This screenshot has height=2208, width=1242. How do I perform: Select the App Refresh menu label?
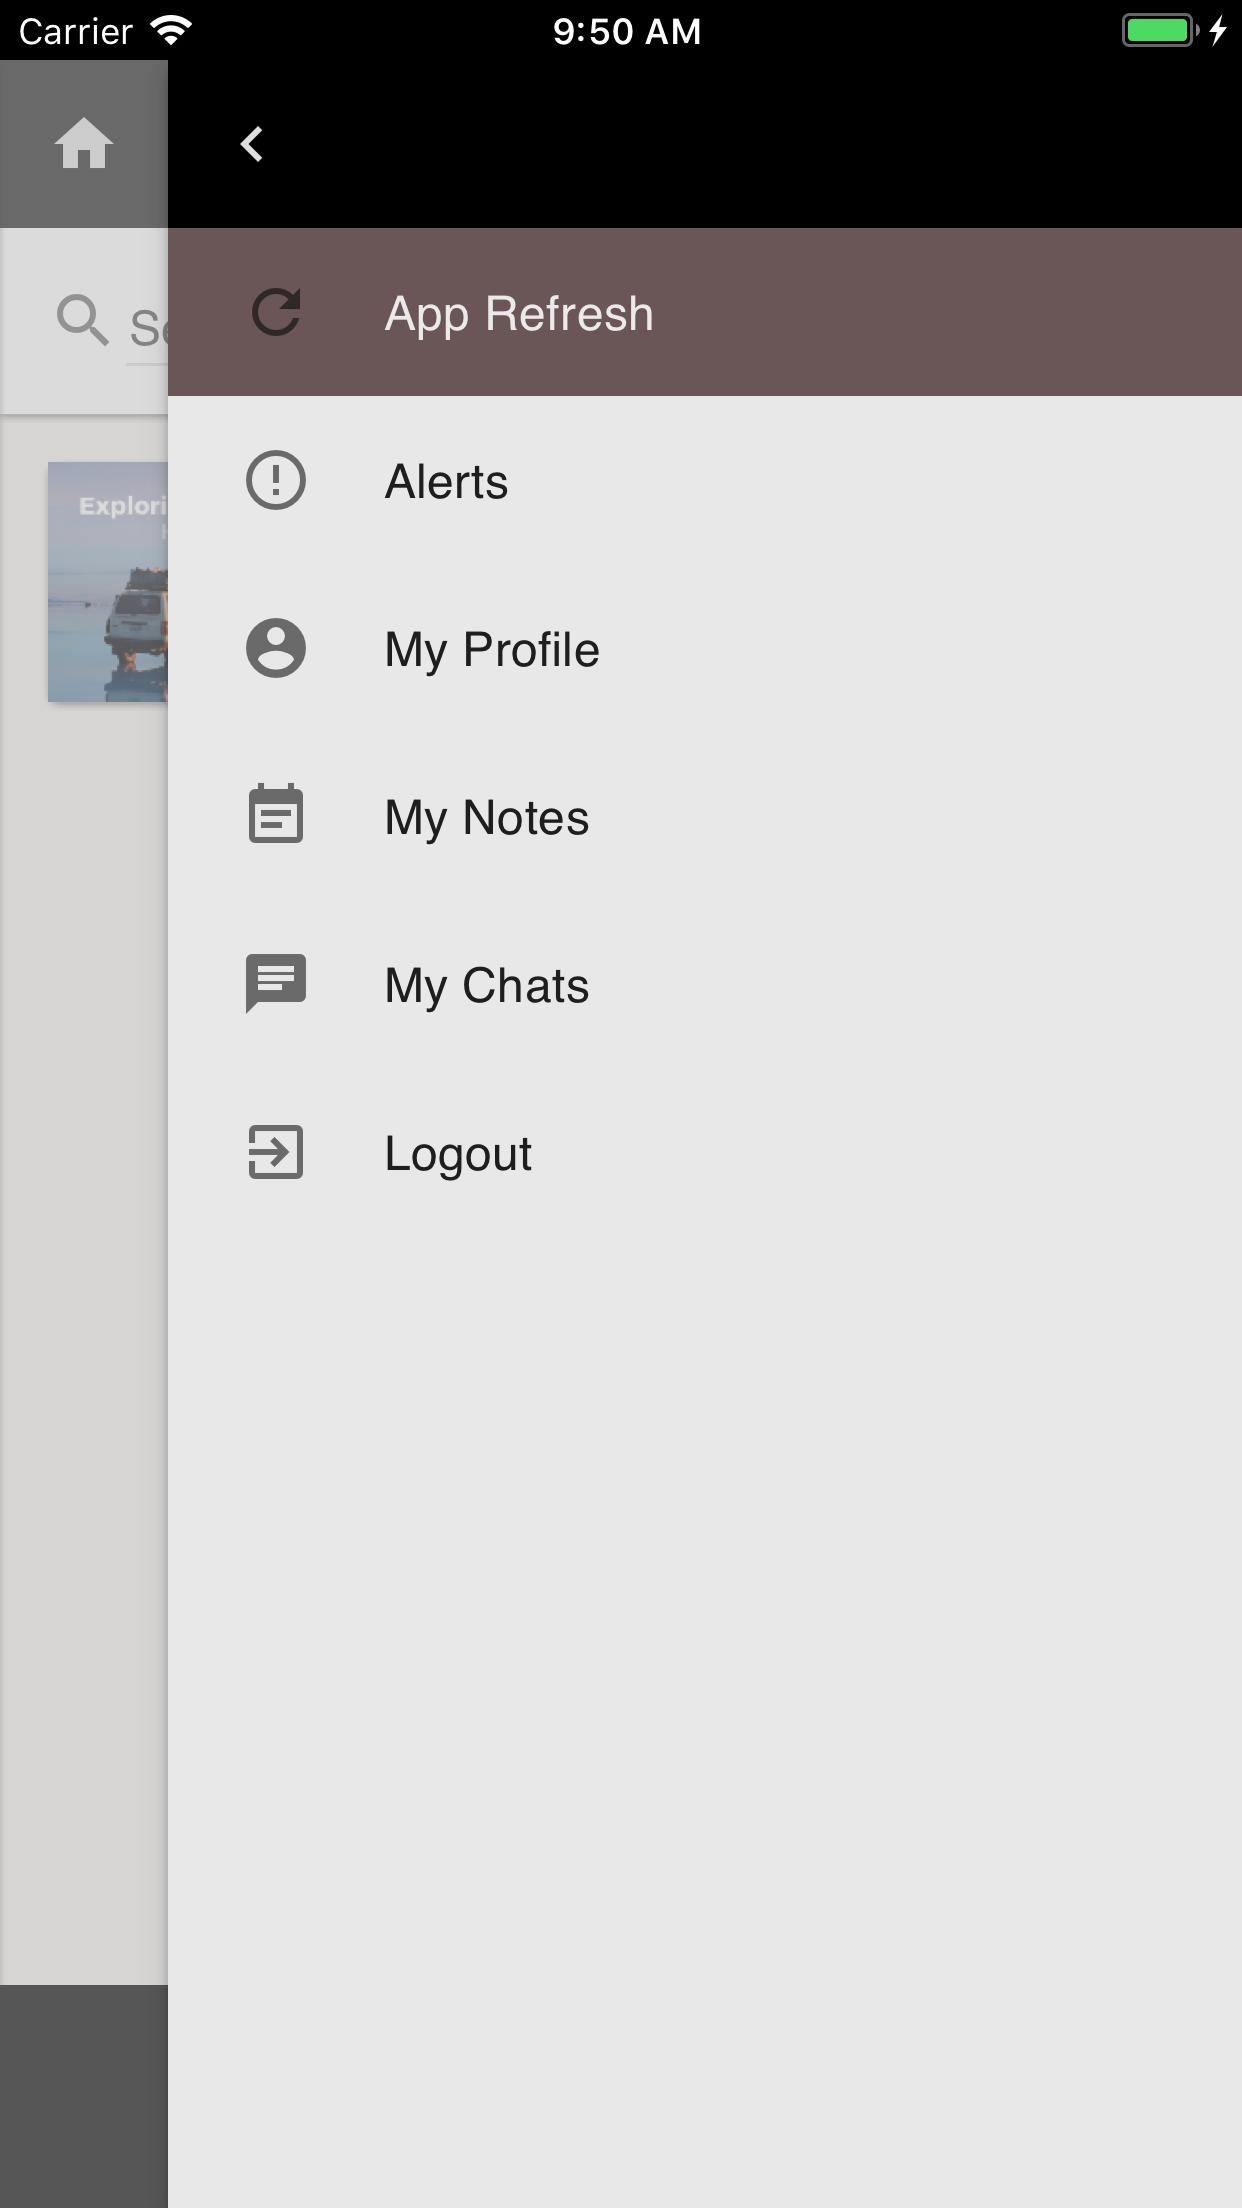pyautogui.click(x=519, y=314)
